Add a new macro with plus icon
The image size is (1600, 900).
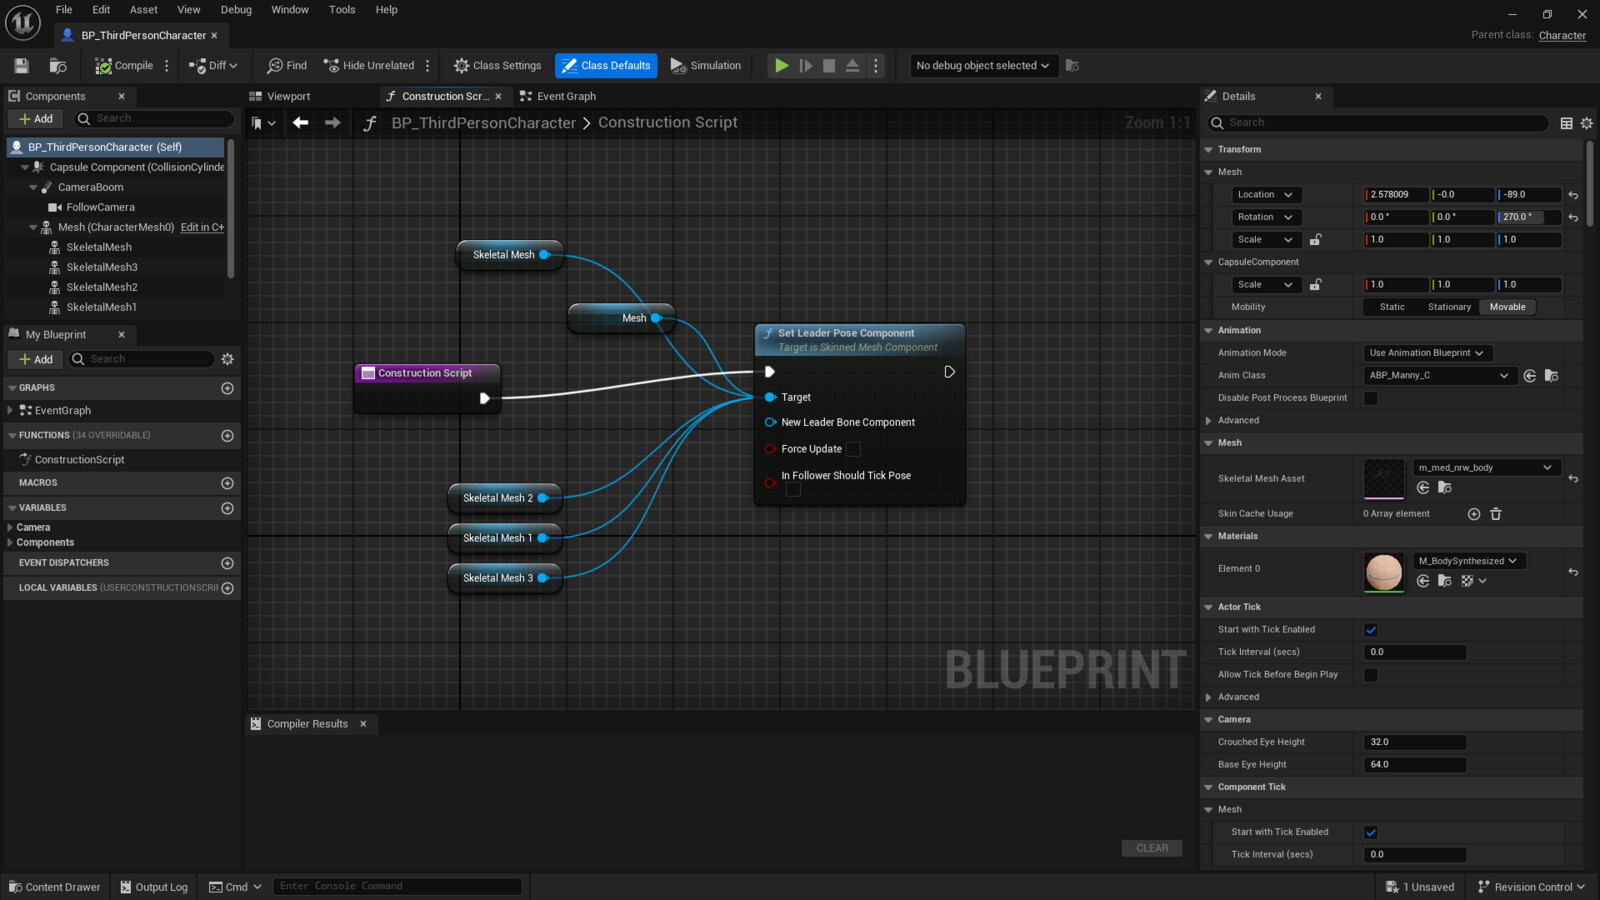coord(227,483)
